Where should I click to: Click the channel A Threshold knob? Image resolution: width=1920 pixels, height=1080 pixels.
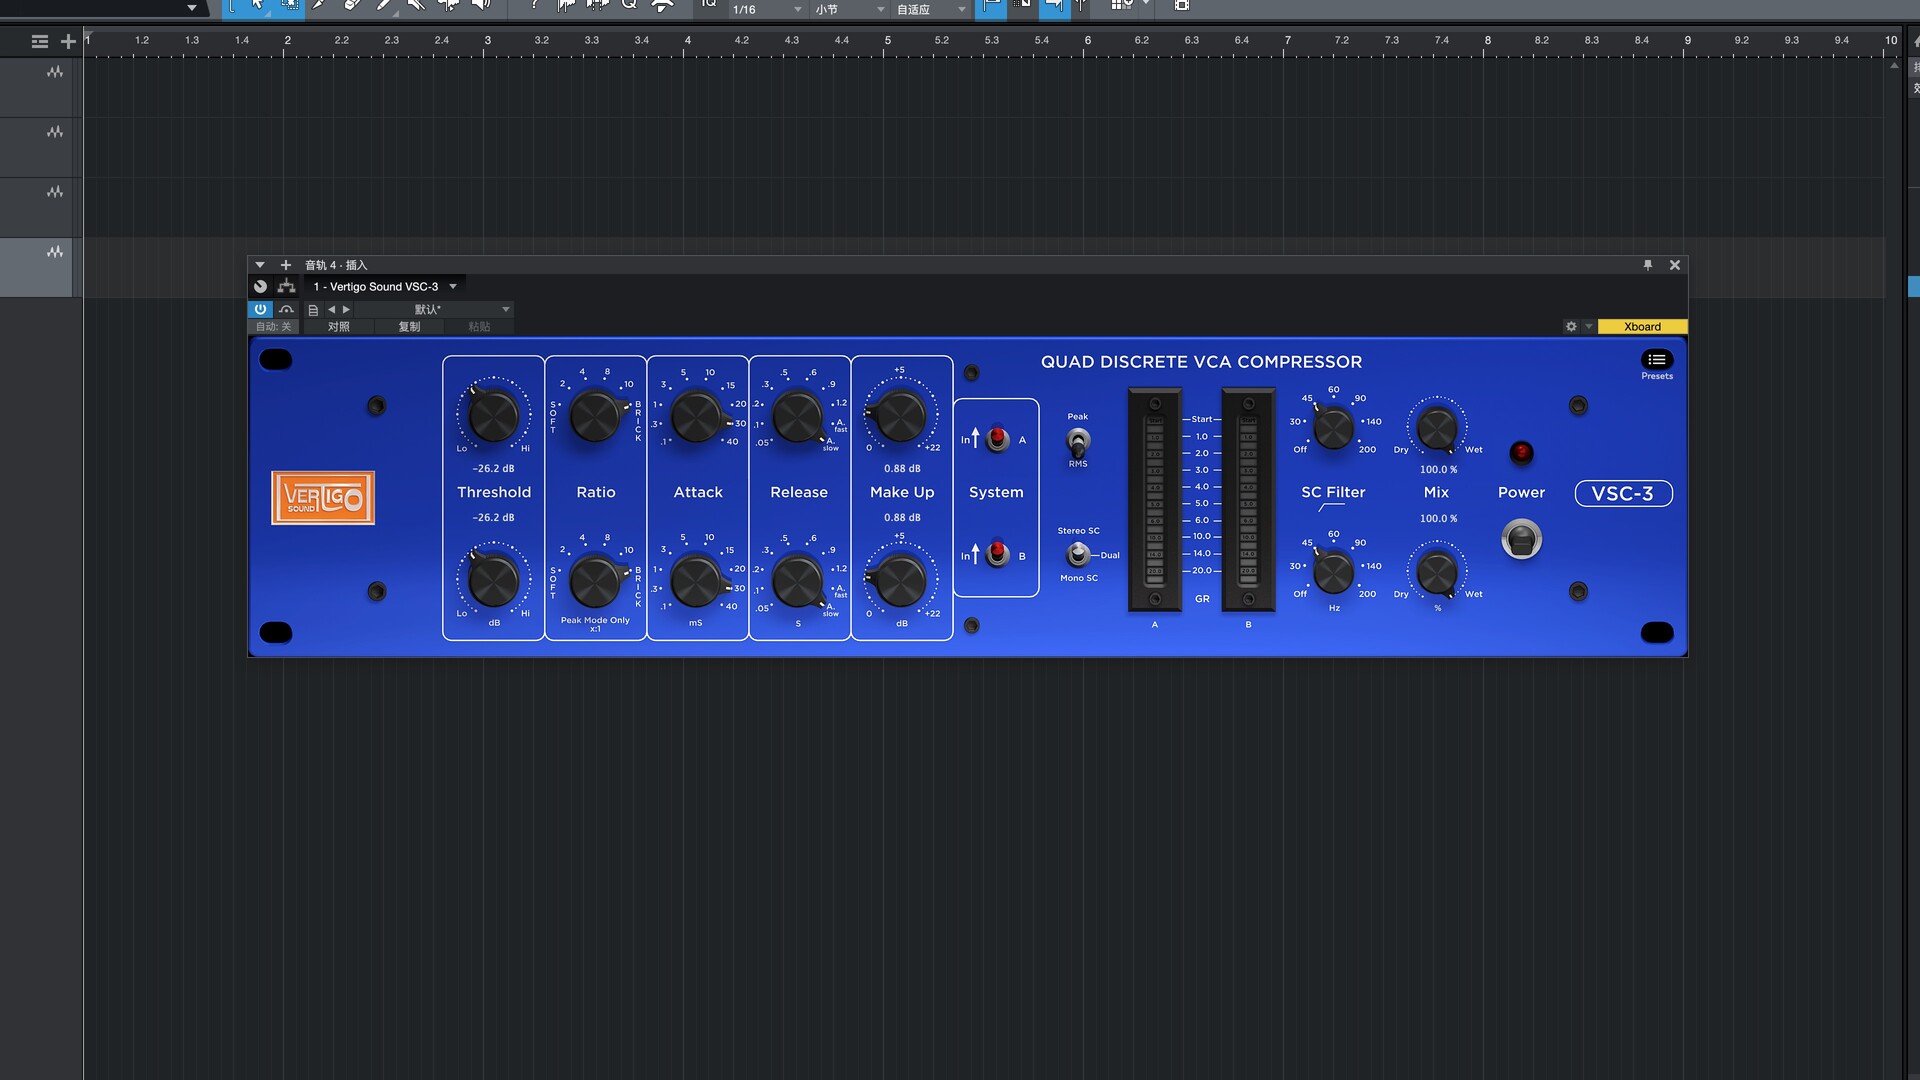pos(494,415)
